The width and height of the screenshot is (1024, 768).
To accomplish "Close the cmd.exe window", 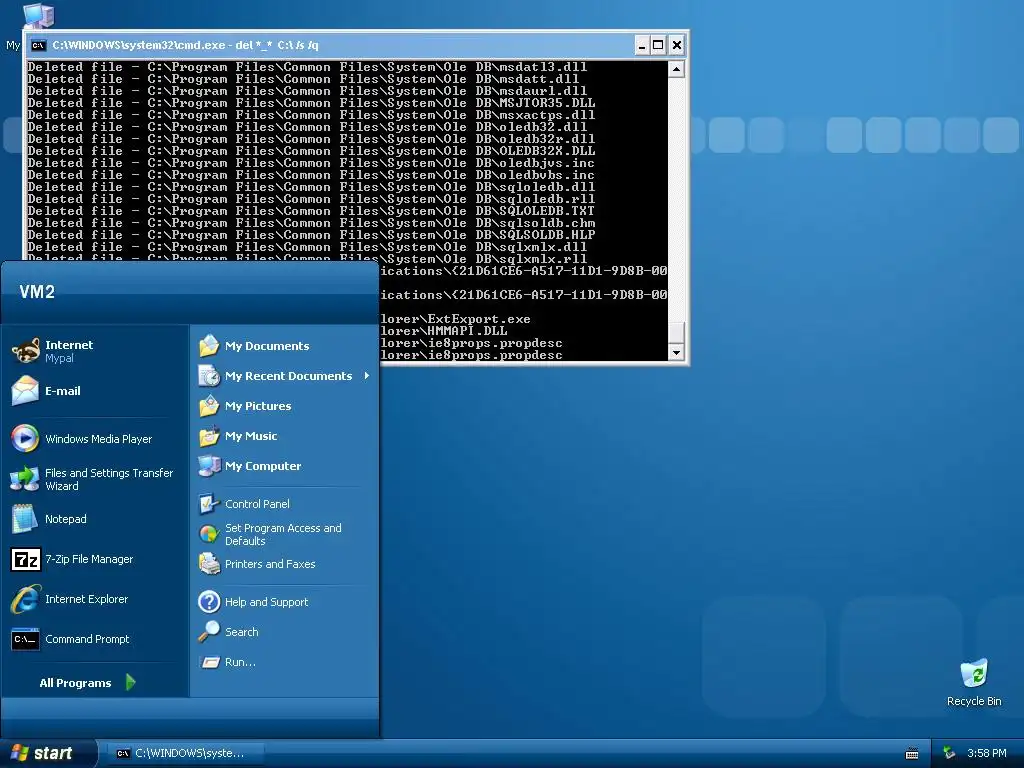I will (x=677, y=45).
